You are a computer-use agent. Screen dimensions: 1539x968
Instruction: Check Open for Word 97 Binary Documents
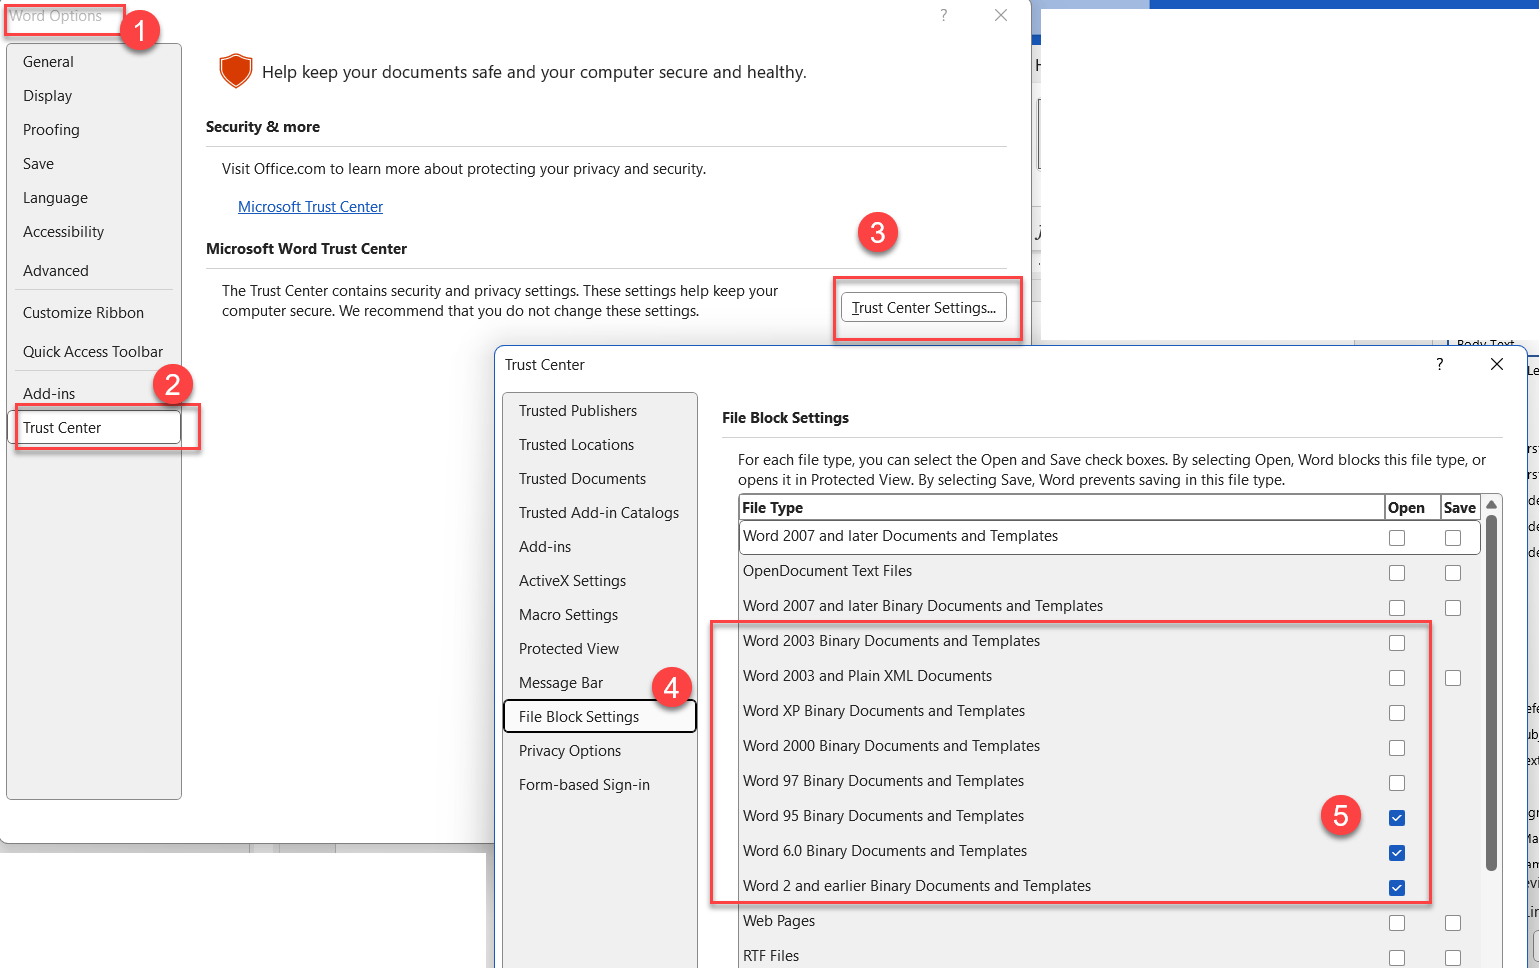pos(1397,783)
